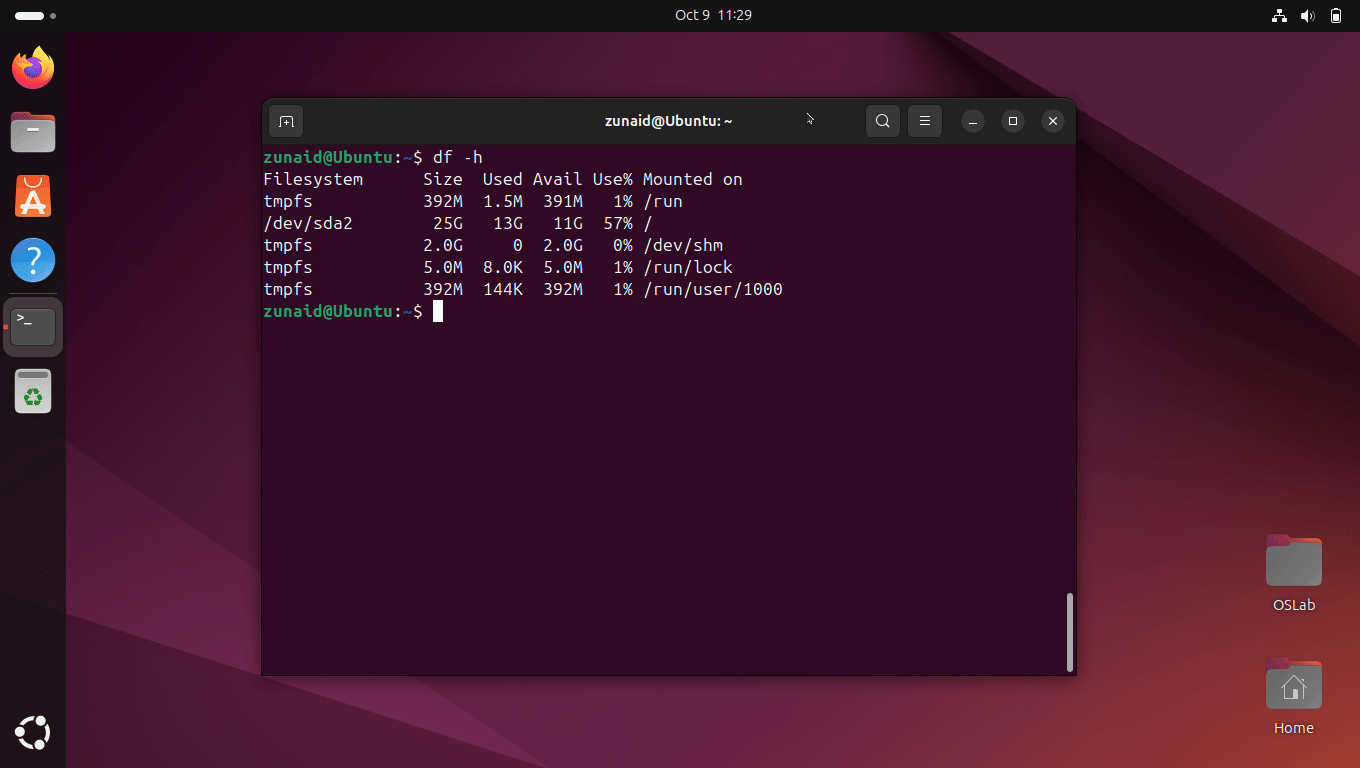Open the calendar from clock Oct 9 11:29
The width and height of the screenshot is (1360, 768).
[713, 15]
